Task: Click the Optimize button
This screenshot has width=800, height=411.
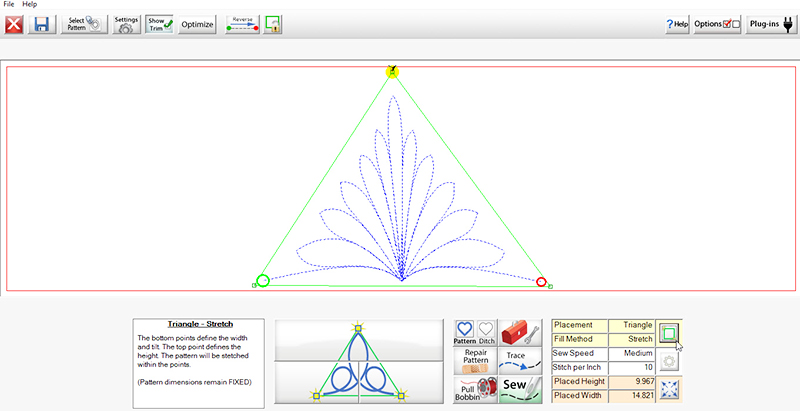Action: [x=197, y=24]
